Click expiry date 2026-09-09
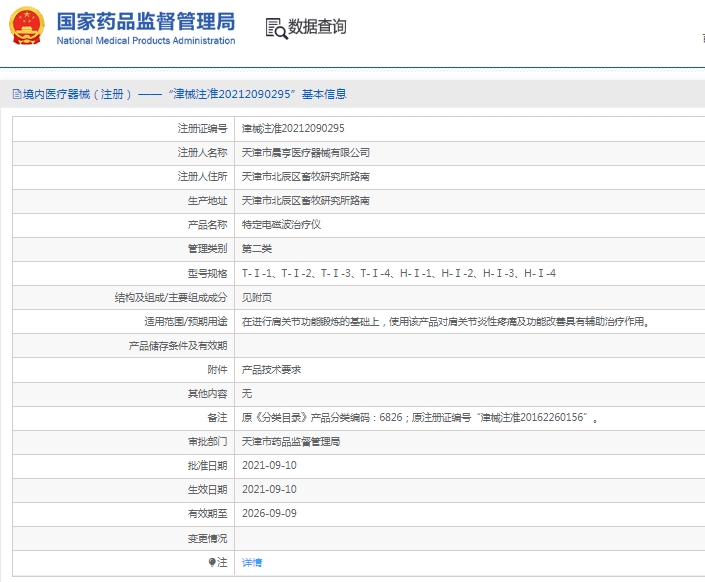 pyautogui.click(x=269, y=513)
